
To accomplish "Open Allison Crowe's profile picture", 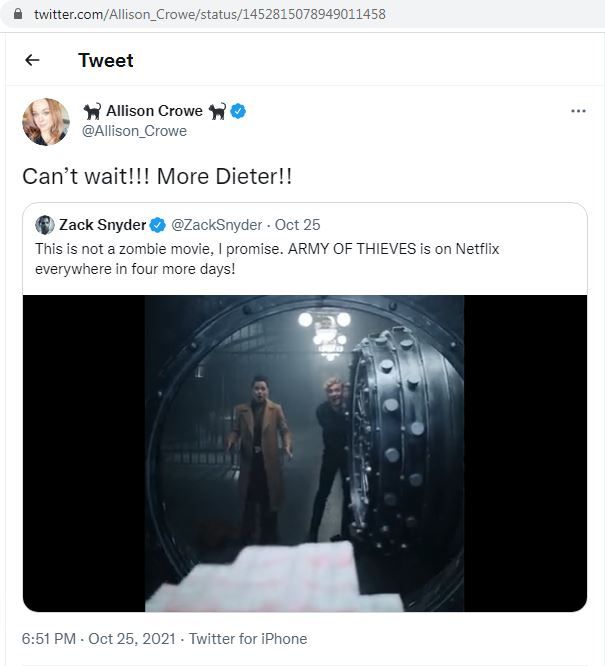I will [x=46, y=121].
